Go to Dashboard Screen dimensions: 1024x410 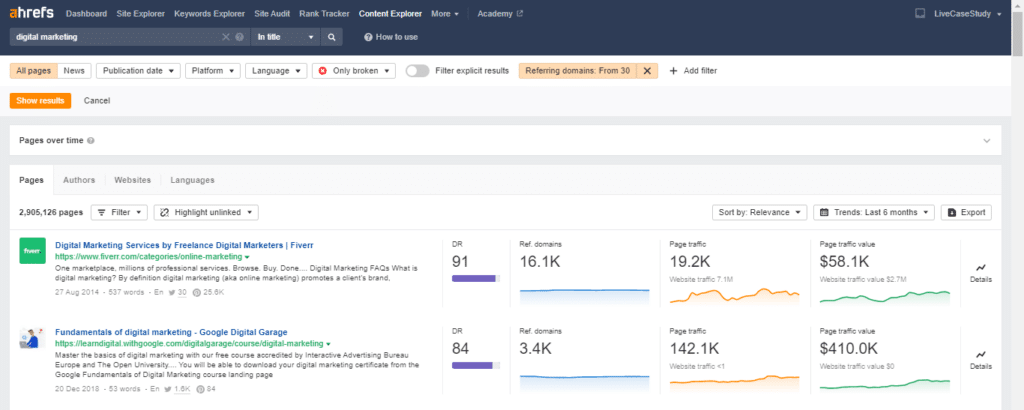tap(87, 13)
